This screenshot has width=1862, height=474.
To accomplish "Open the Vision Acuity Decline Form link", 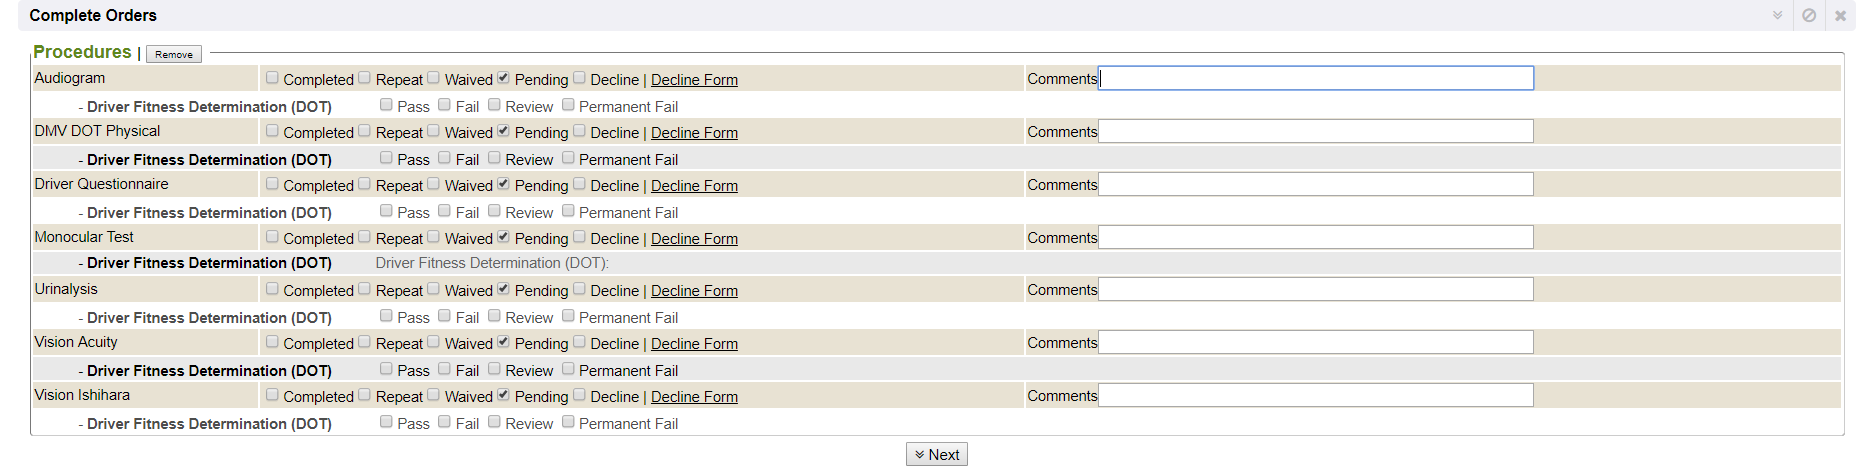I will [x=694, y=344].
